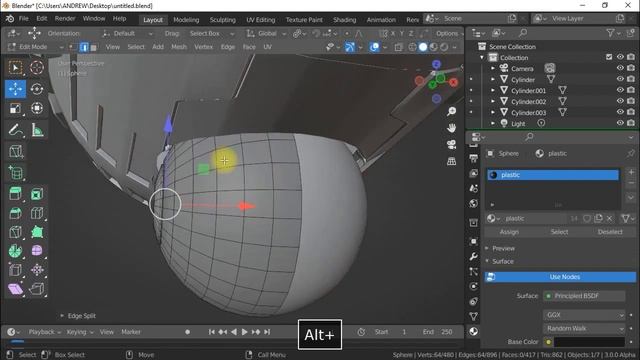Click the Principled BSDF surface shader button
Screen dimensions: 640x360
point(584,296)
